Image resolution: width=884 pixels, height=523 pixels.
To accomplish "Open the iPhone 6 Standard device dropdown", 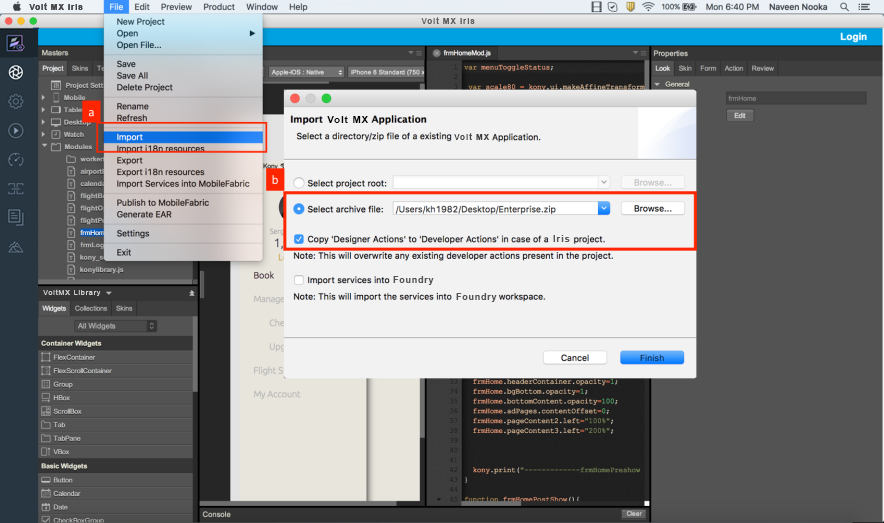I will tap(386, 72).
